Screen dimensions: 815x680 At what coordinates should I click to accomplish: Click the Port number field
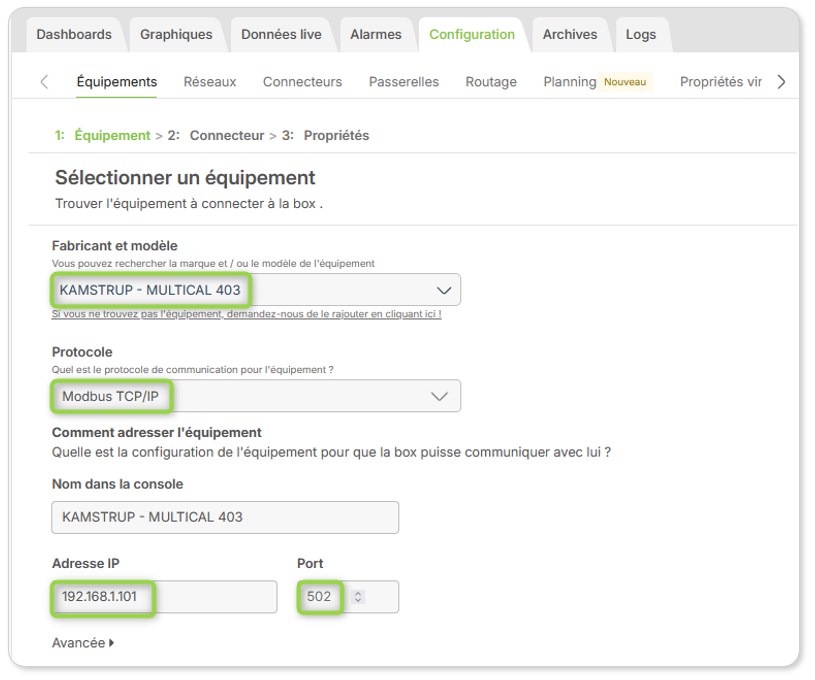[348, 597]
